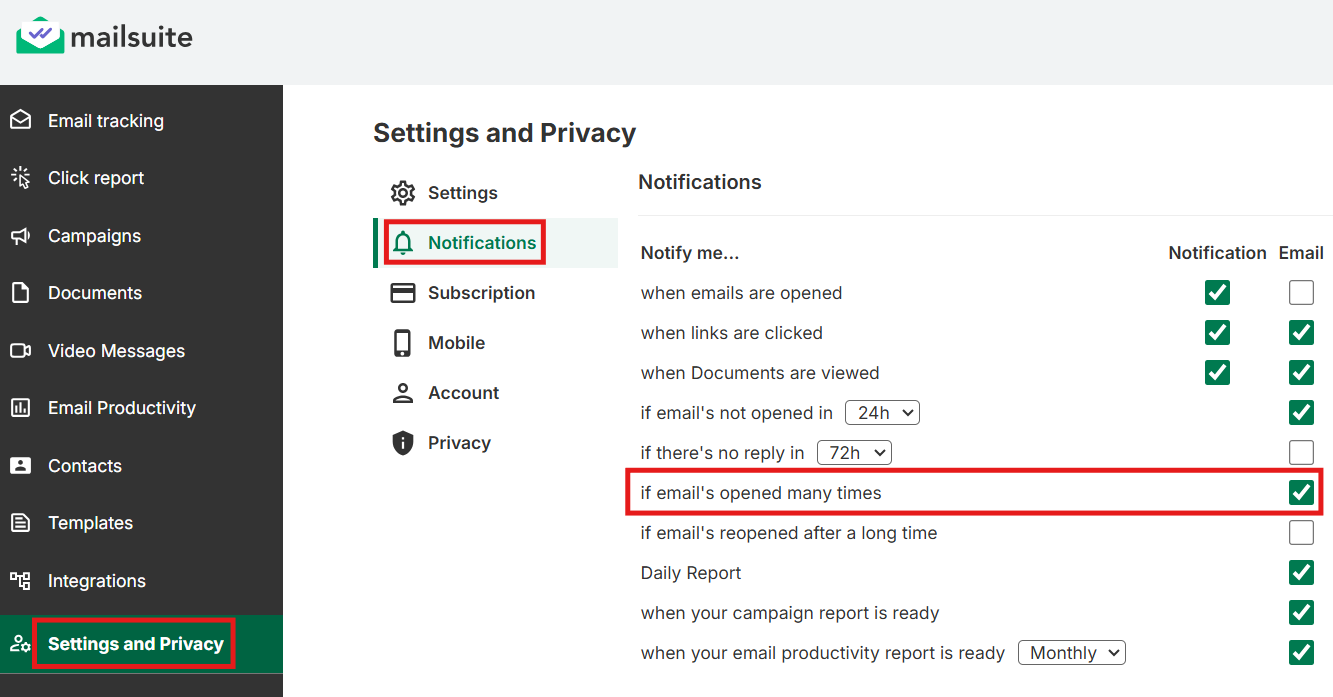Open the Settings tab

coord(462,193)
